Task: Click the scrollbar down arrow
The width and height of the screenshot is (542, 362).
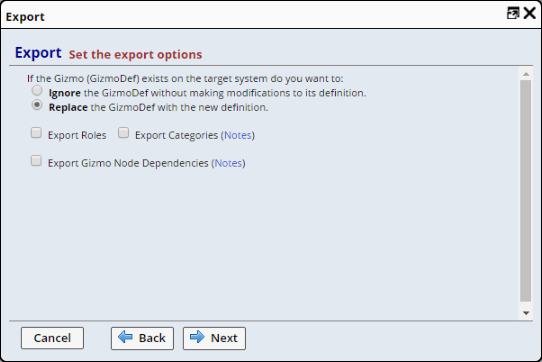Action: pos(526,313)
